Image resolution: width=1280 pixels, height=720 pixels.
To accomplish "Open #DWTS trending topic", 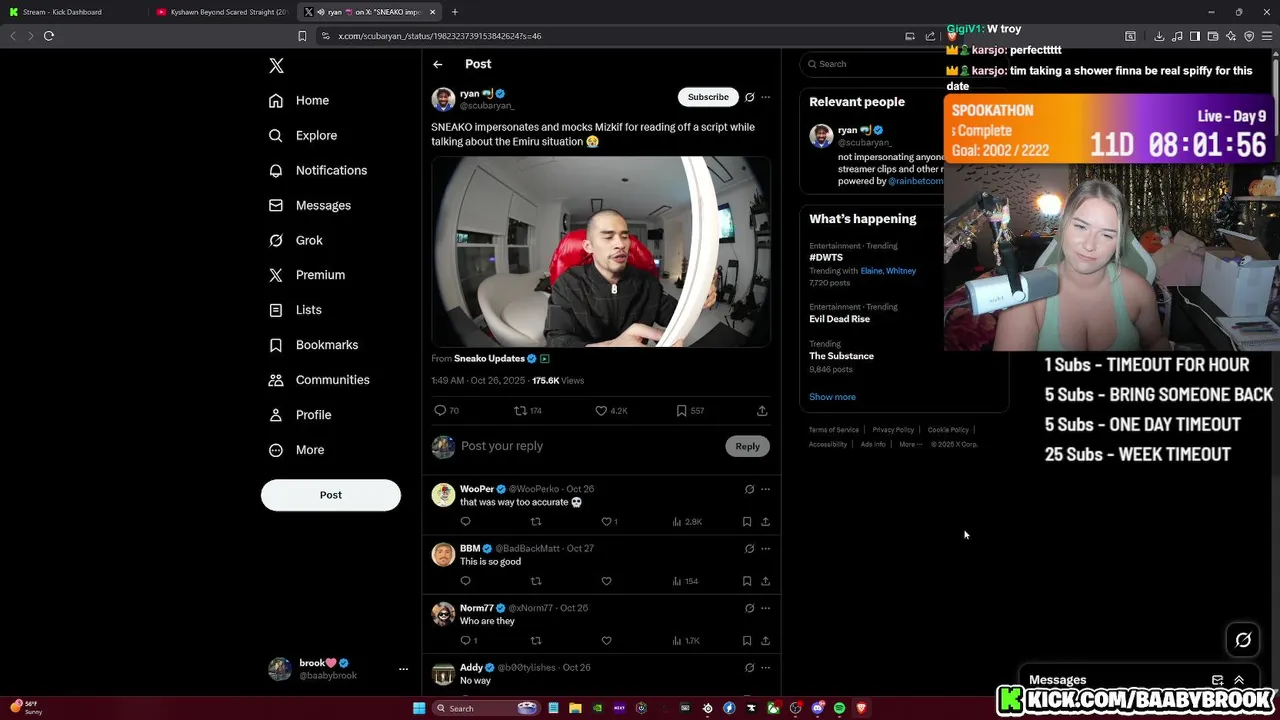I will click(x=826, y=258).
